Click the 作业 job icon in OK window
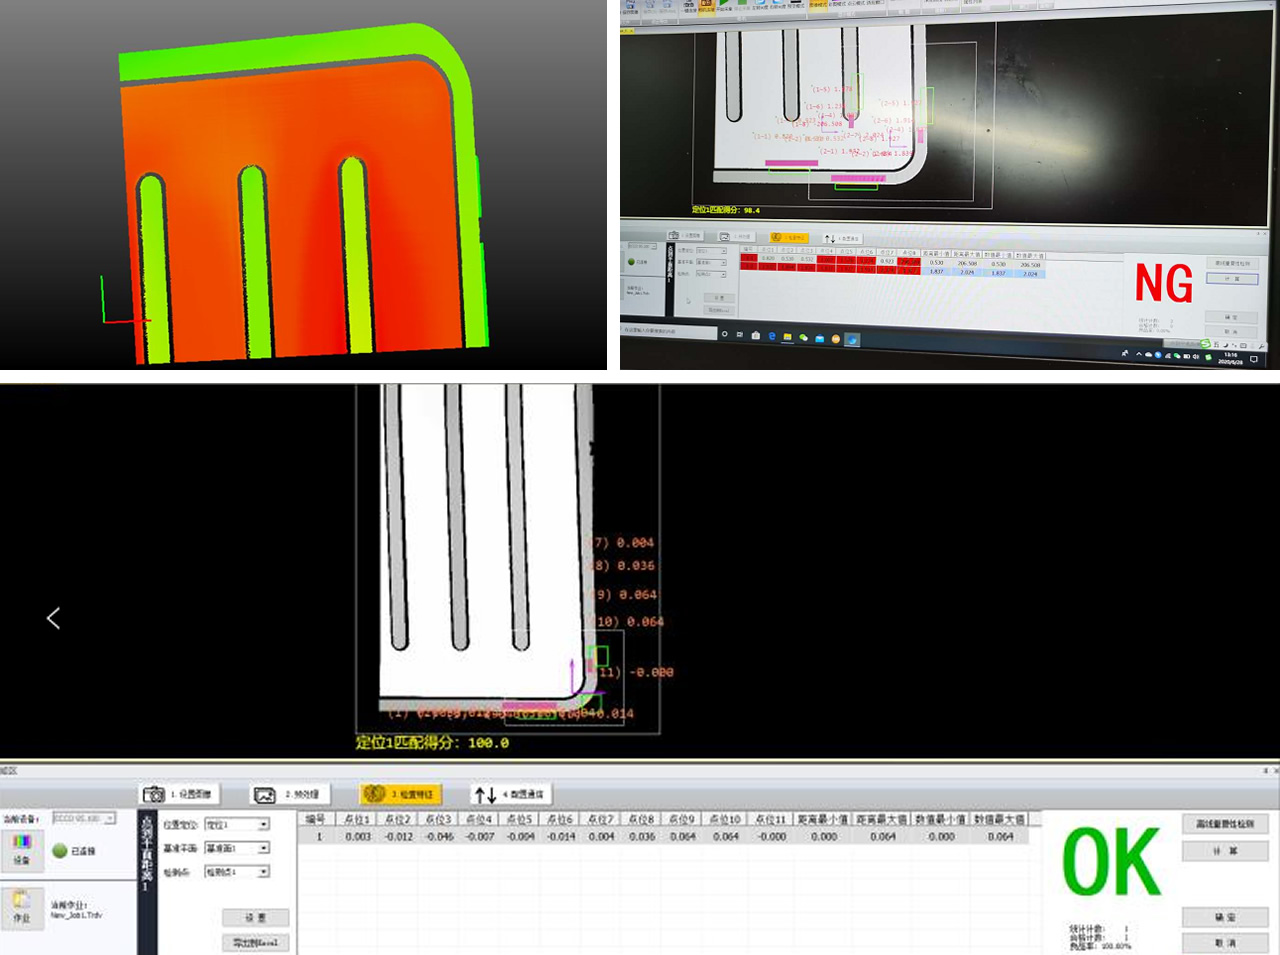1280x955 pixels. tap(22, 908)
